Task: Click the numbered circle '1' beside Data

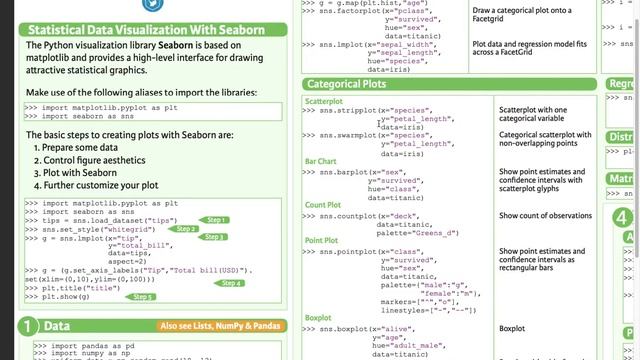Action: (27, 326)
